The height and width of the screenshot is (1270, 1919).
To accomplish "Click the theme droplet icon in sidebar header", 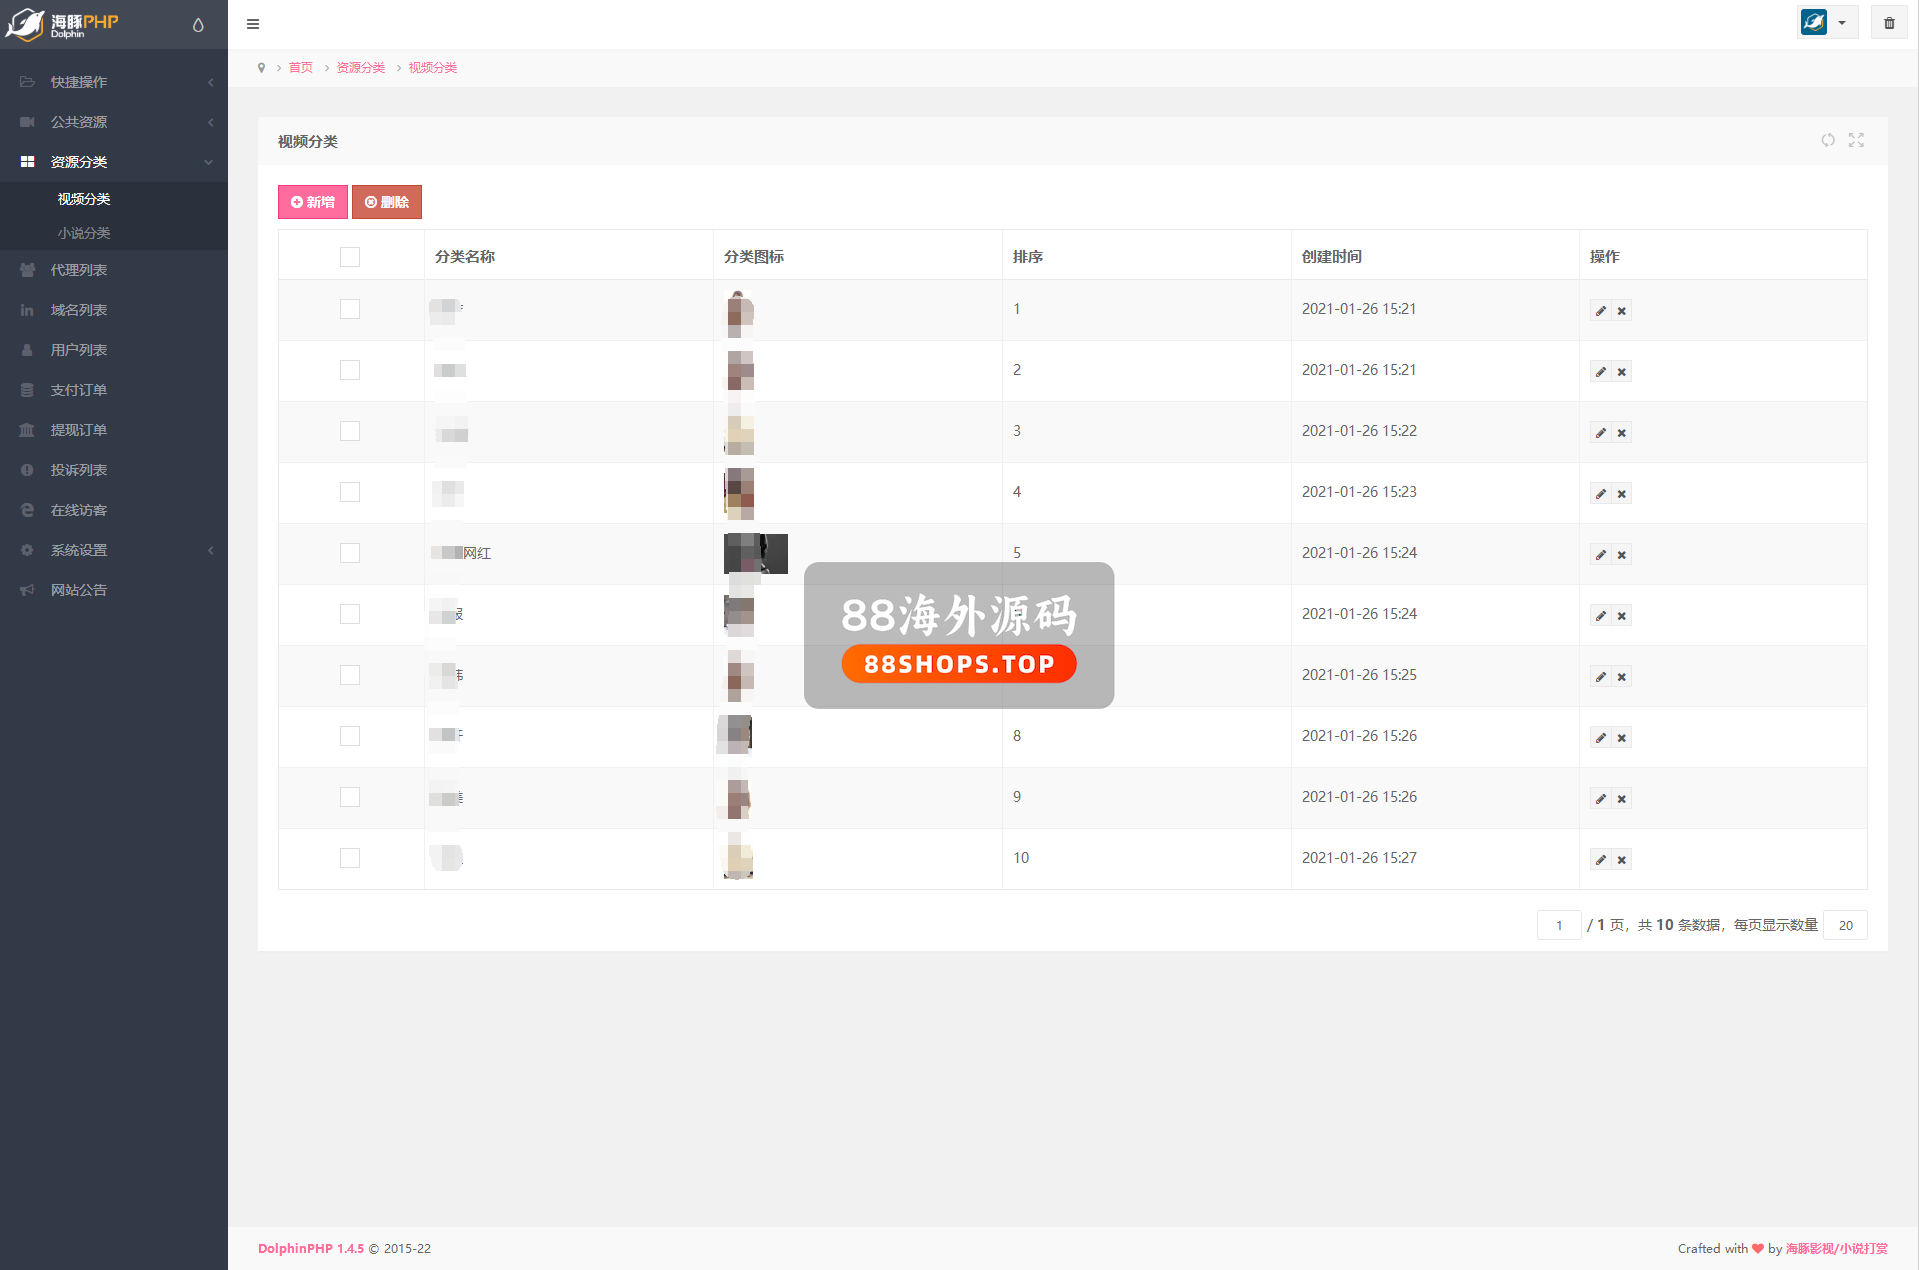I will [198, 25].
